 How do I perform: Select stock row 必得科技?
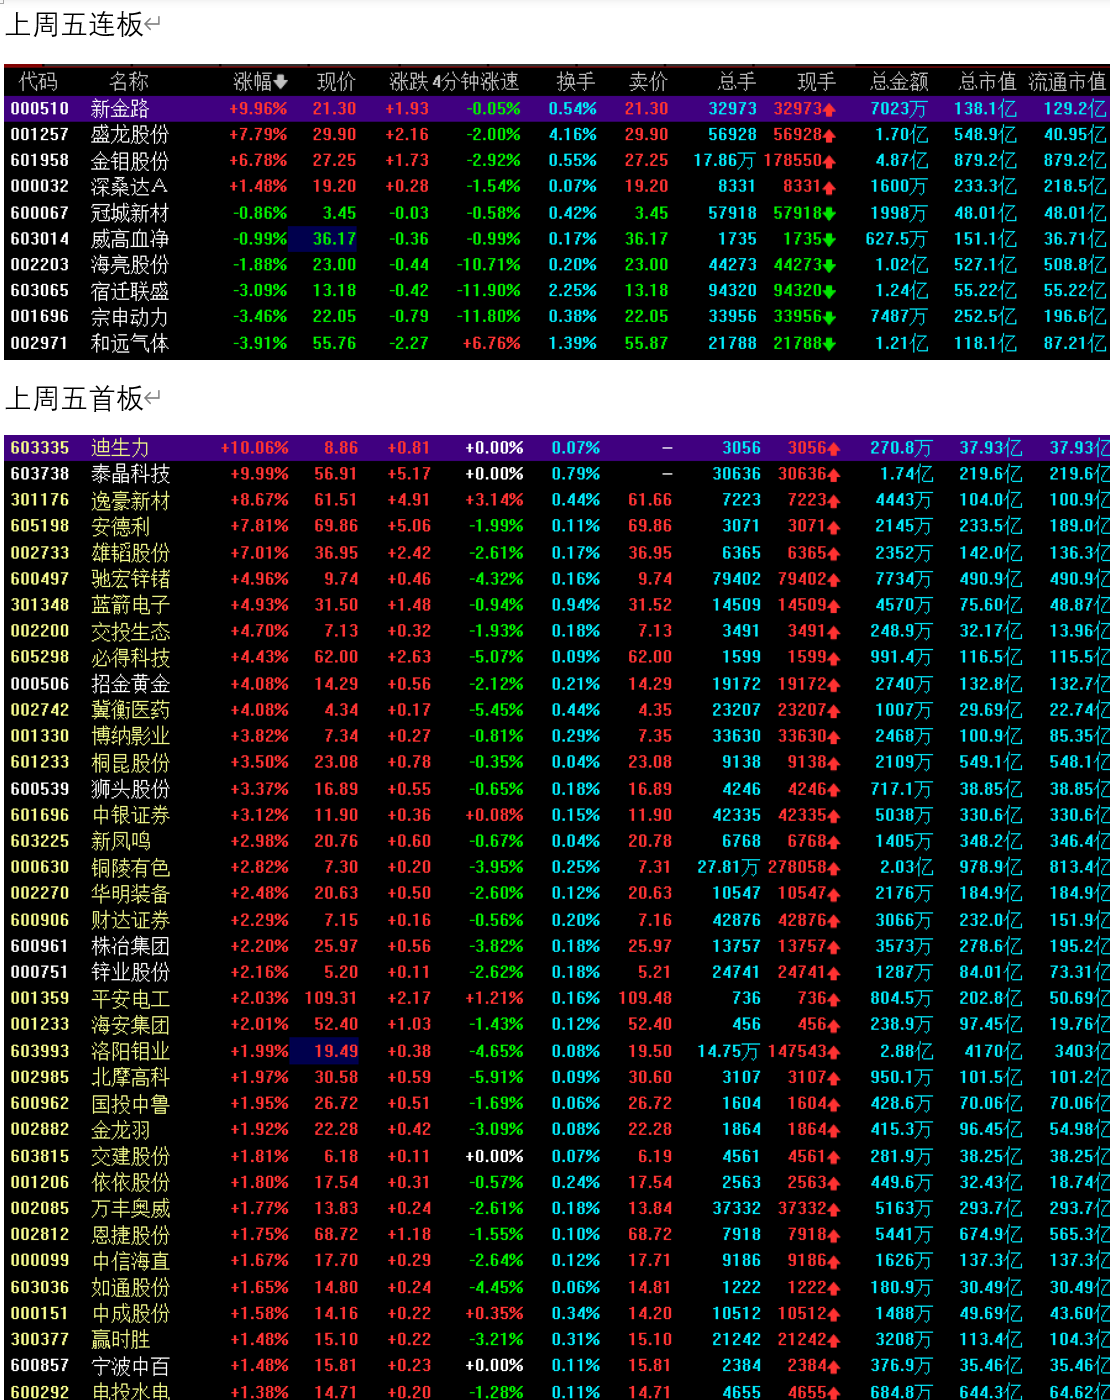[x=557, y=657]
